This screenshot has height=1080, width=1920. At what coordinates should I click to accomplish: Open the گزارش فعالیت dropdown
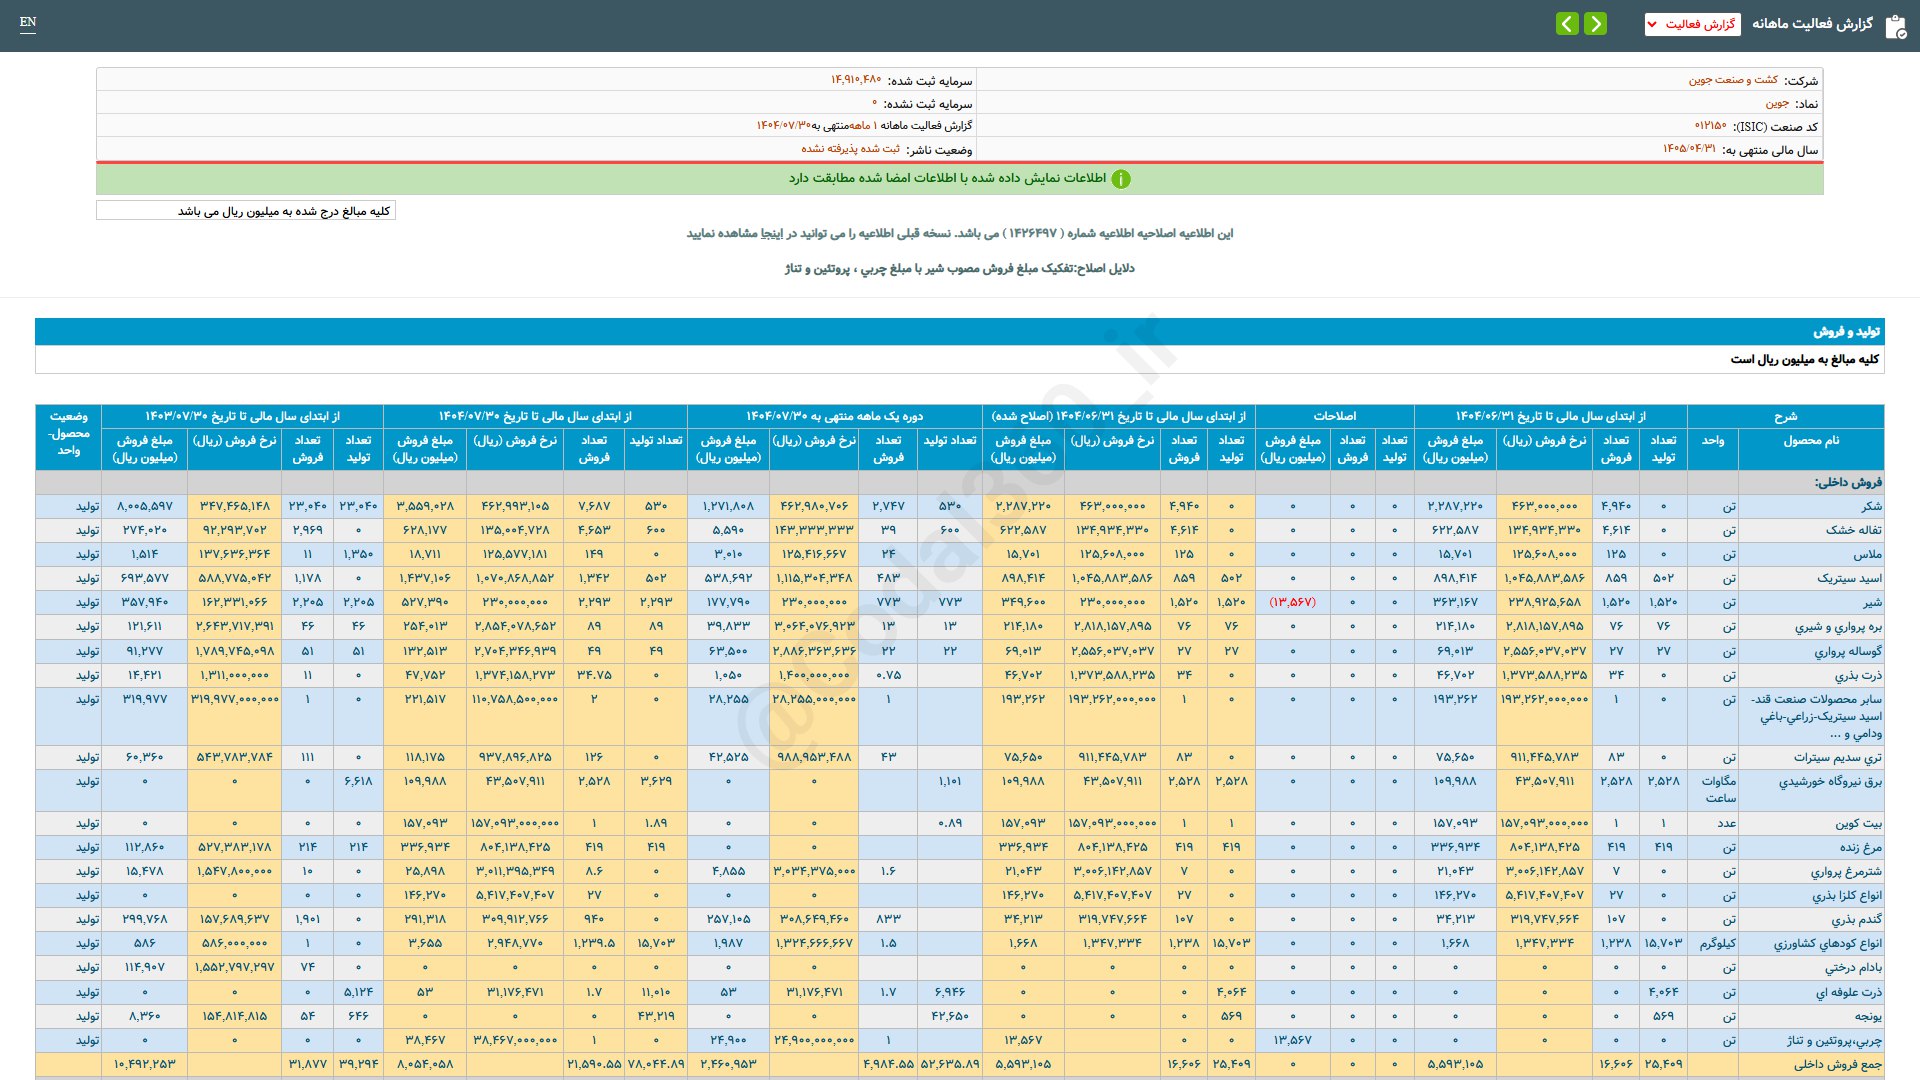pos(1692,24)
